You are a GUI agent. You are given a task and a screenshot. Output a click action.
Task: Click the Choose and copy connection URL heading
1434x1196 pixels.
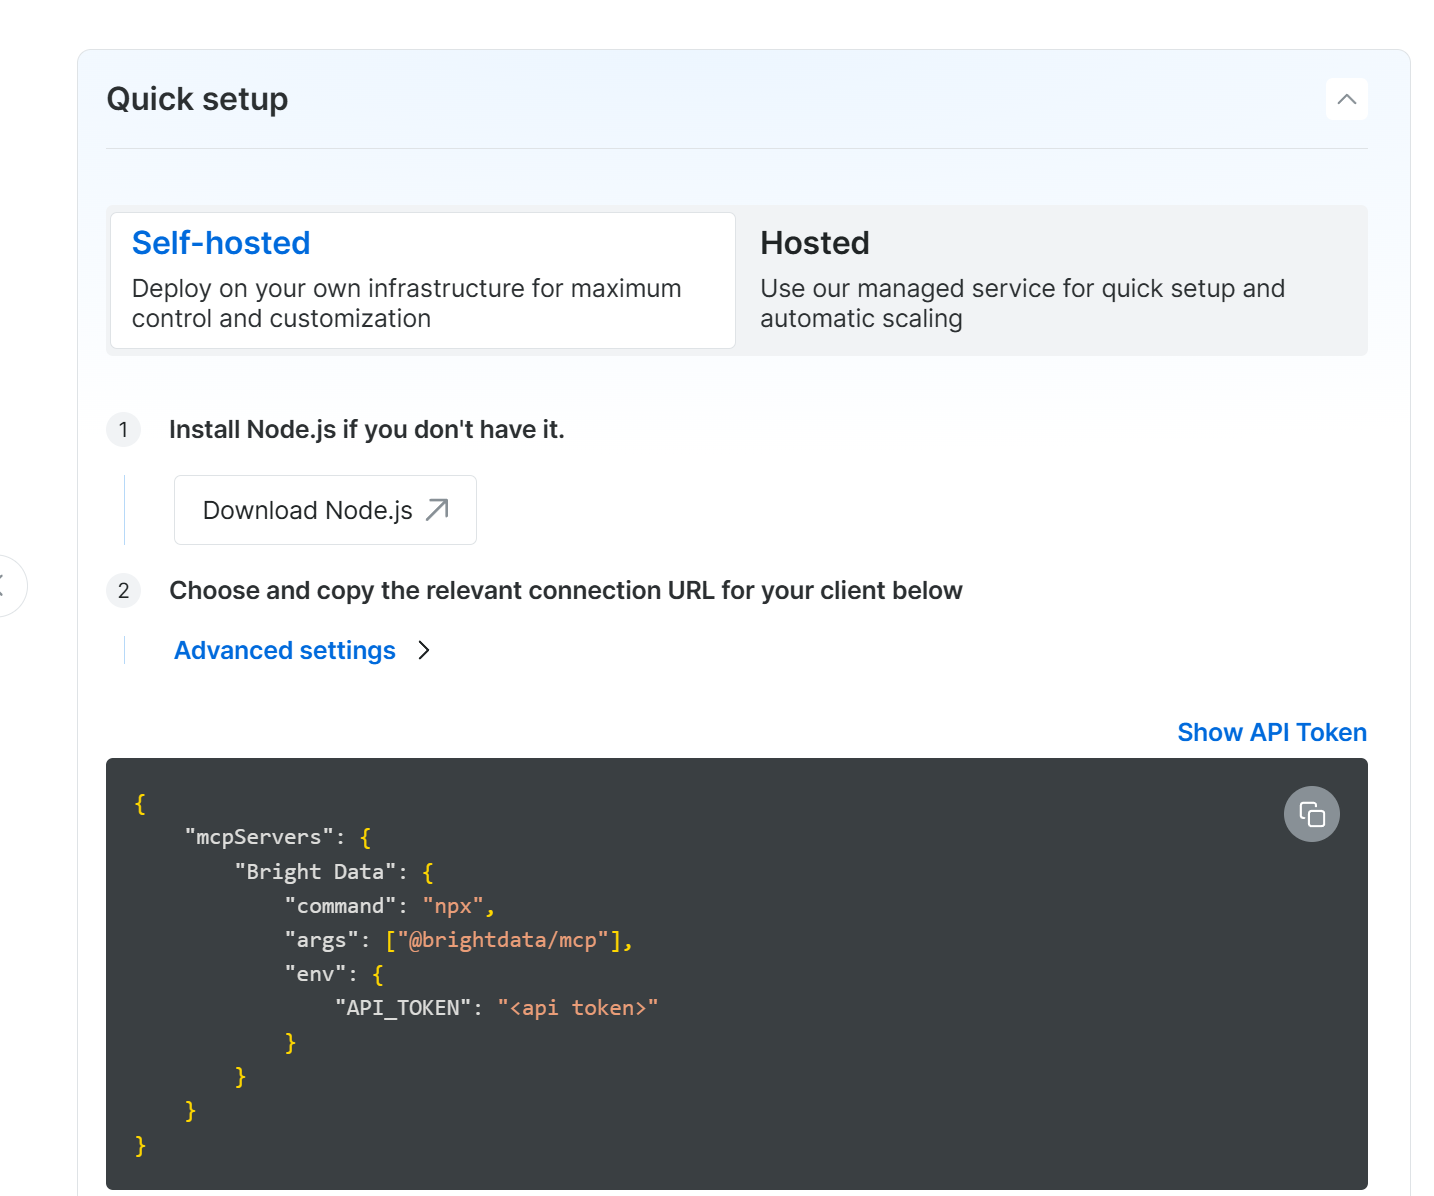pyautogui.click(x=565, y=590)
